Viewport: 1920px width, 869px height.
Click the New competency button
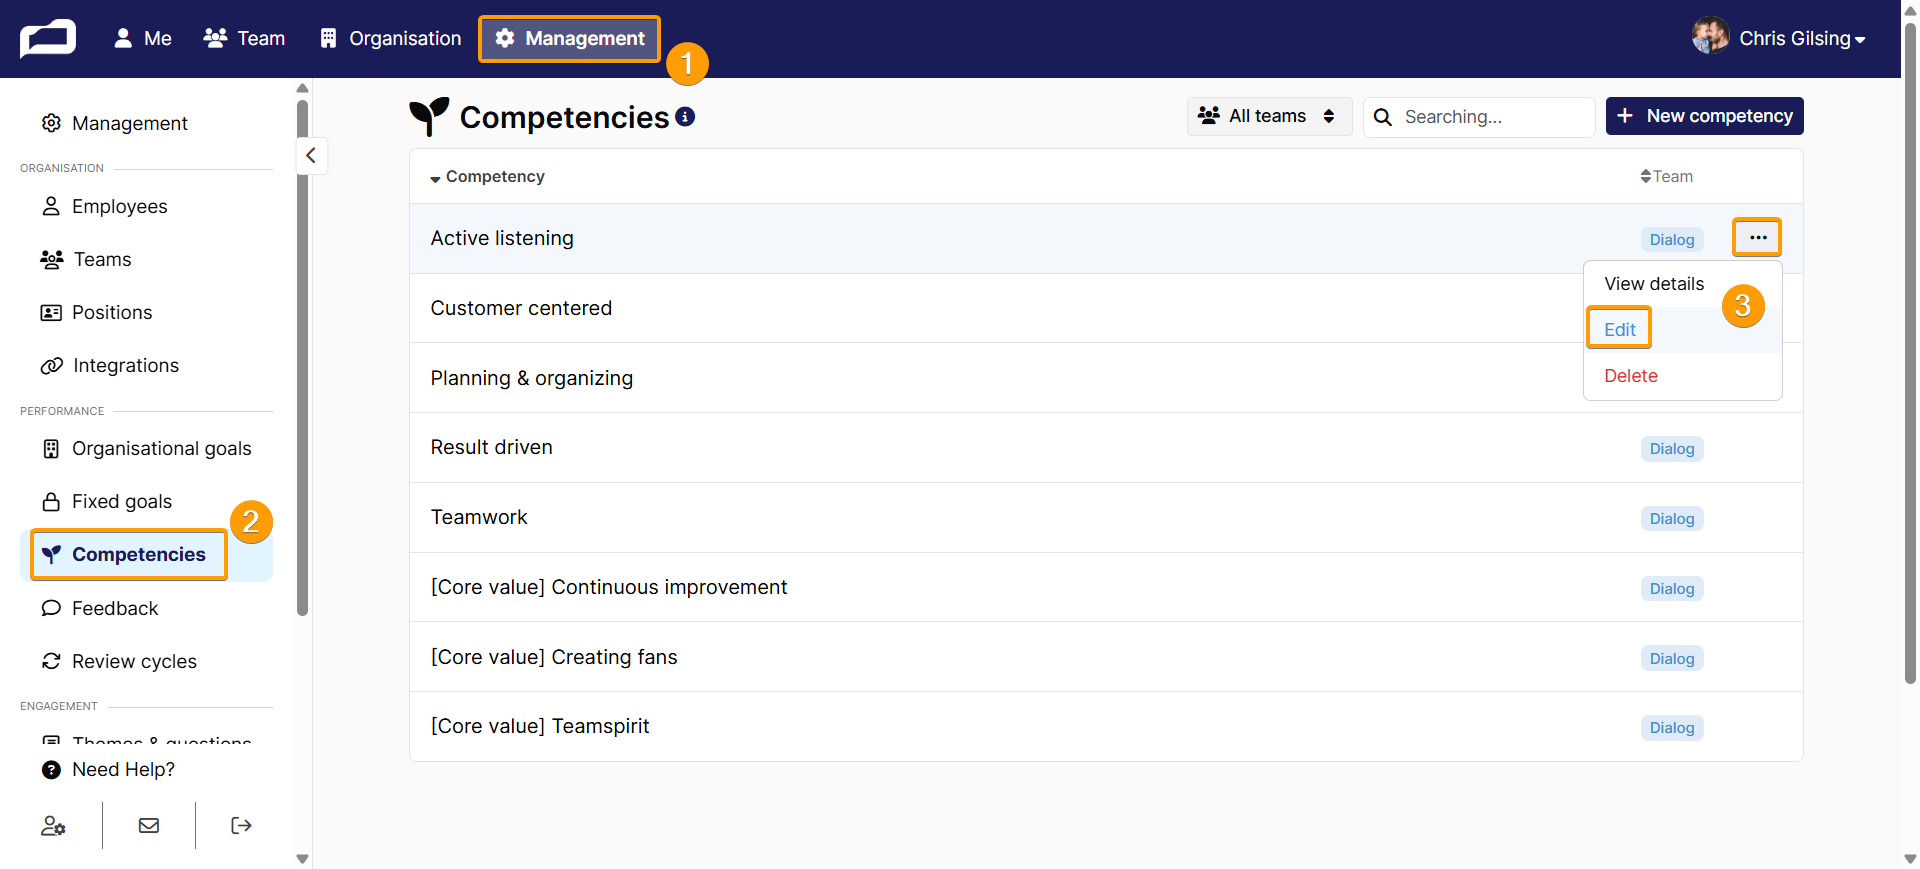tap(1704, 116)
